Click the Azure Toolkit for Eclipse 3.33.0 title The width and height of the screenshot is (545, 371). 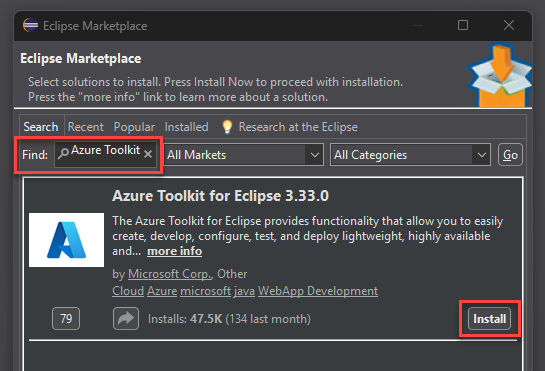click(x=220, y=196)
